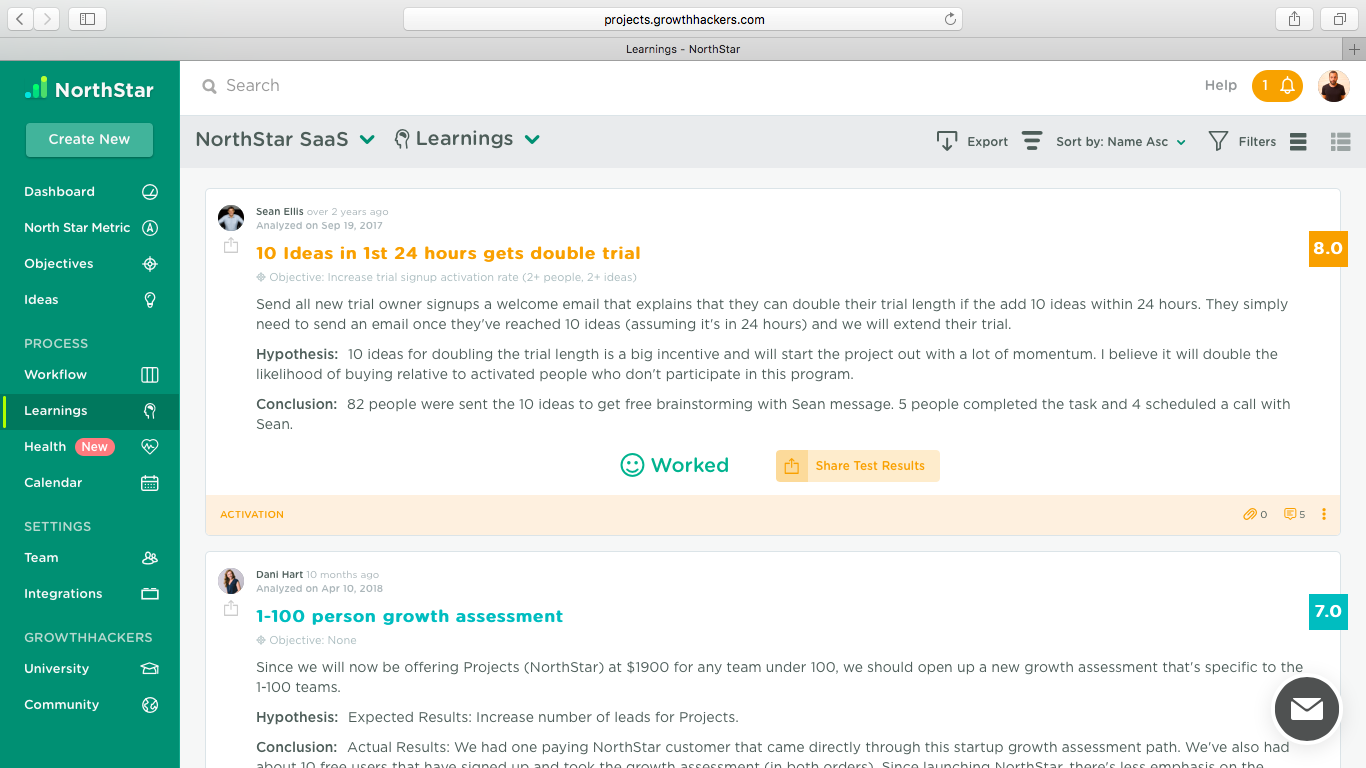Open Workflow in the sidebar
Image resolution: width=1366 pixels, height=768 pixels.
56,375
